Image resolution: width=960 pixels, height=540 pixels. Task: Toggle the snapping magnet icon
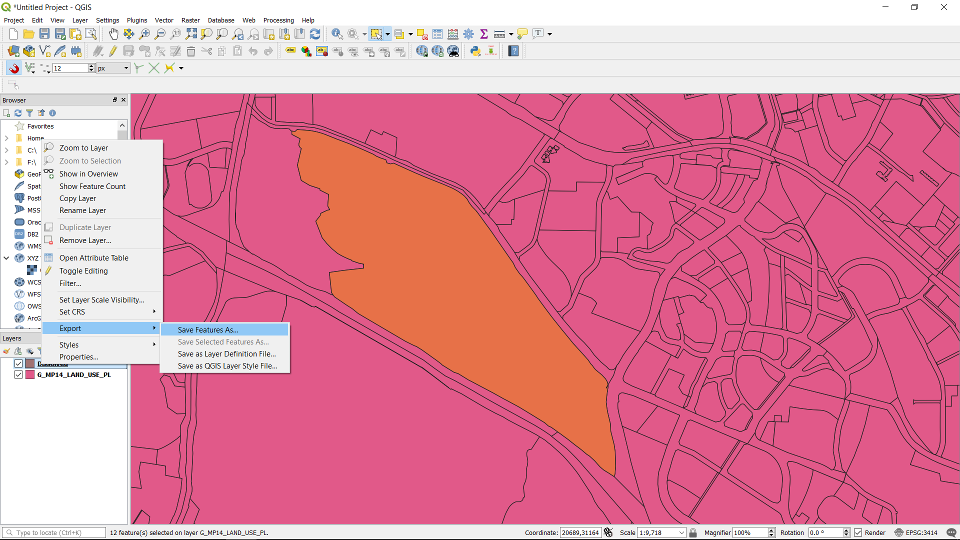coord(14,68)
